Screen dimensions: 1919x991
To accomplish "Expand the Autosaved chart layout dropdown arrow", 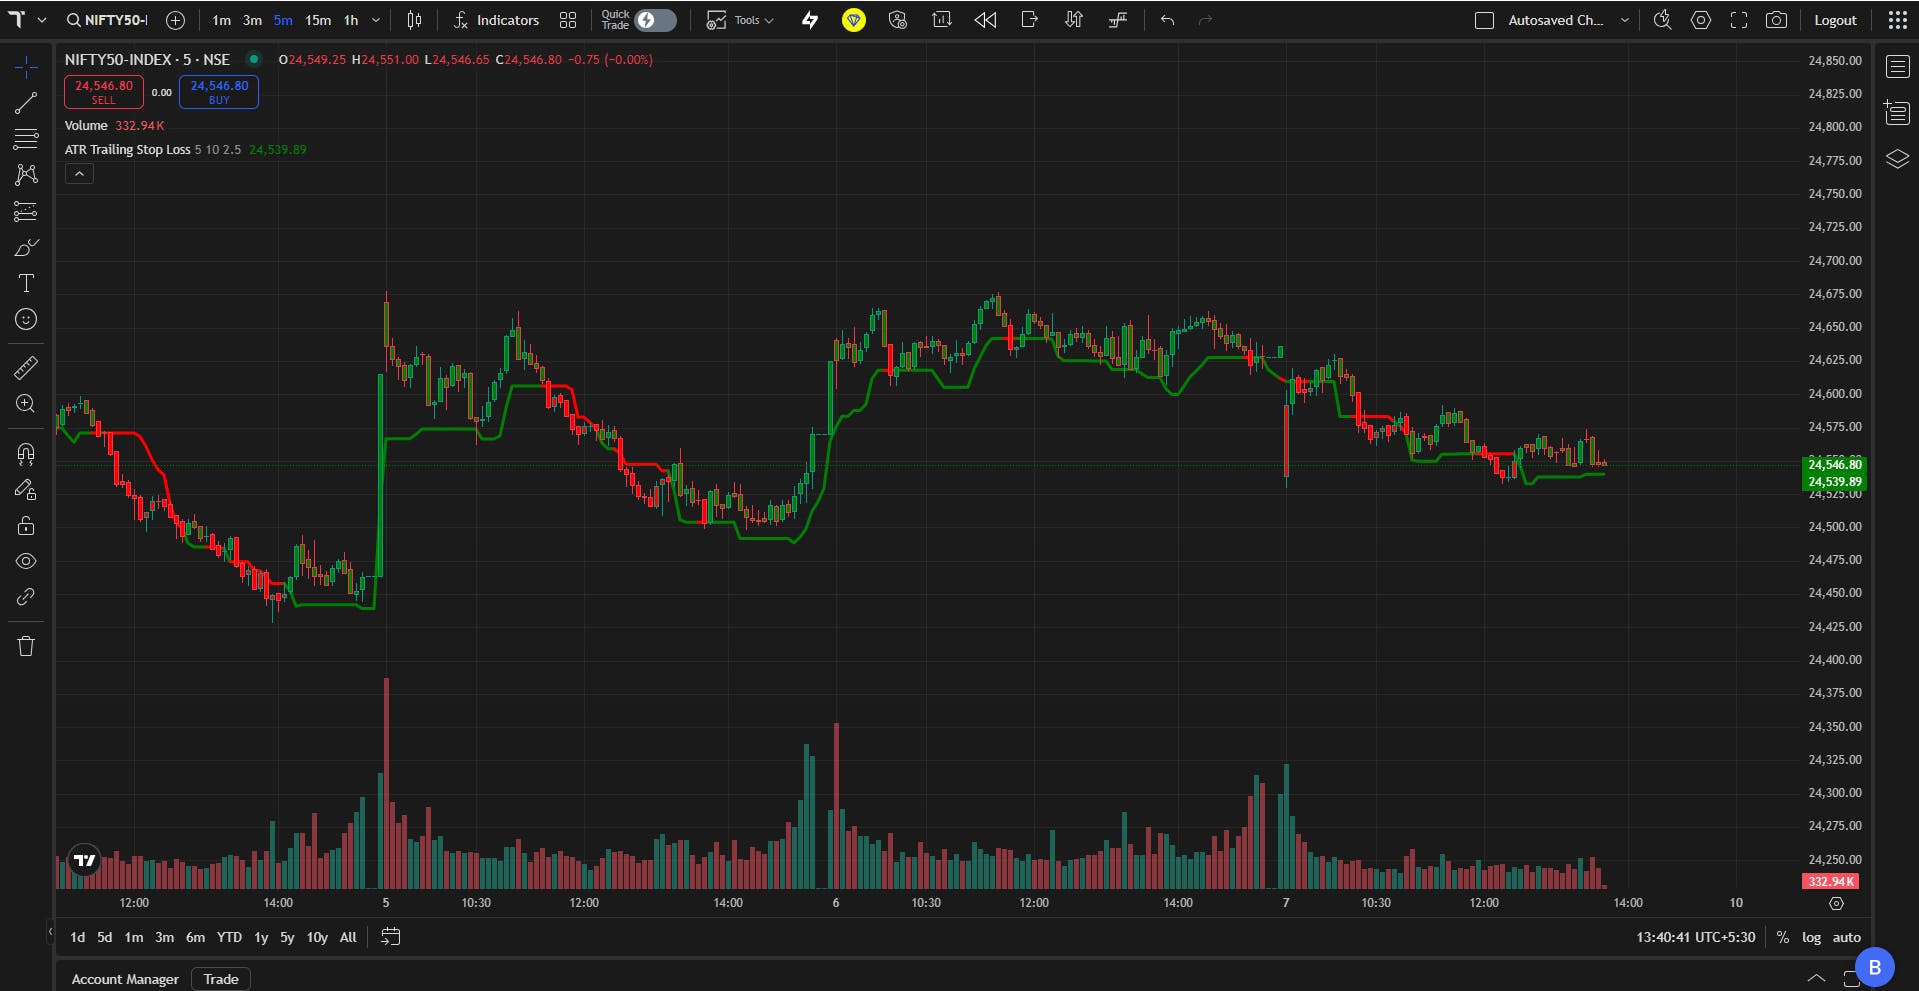I will [1625, 20].
